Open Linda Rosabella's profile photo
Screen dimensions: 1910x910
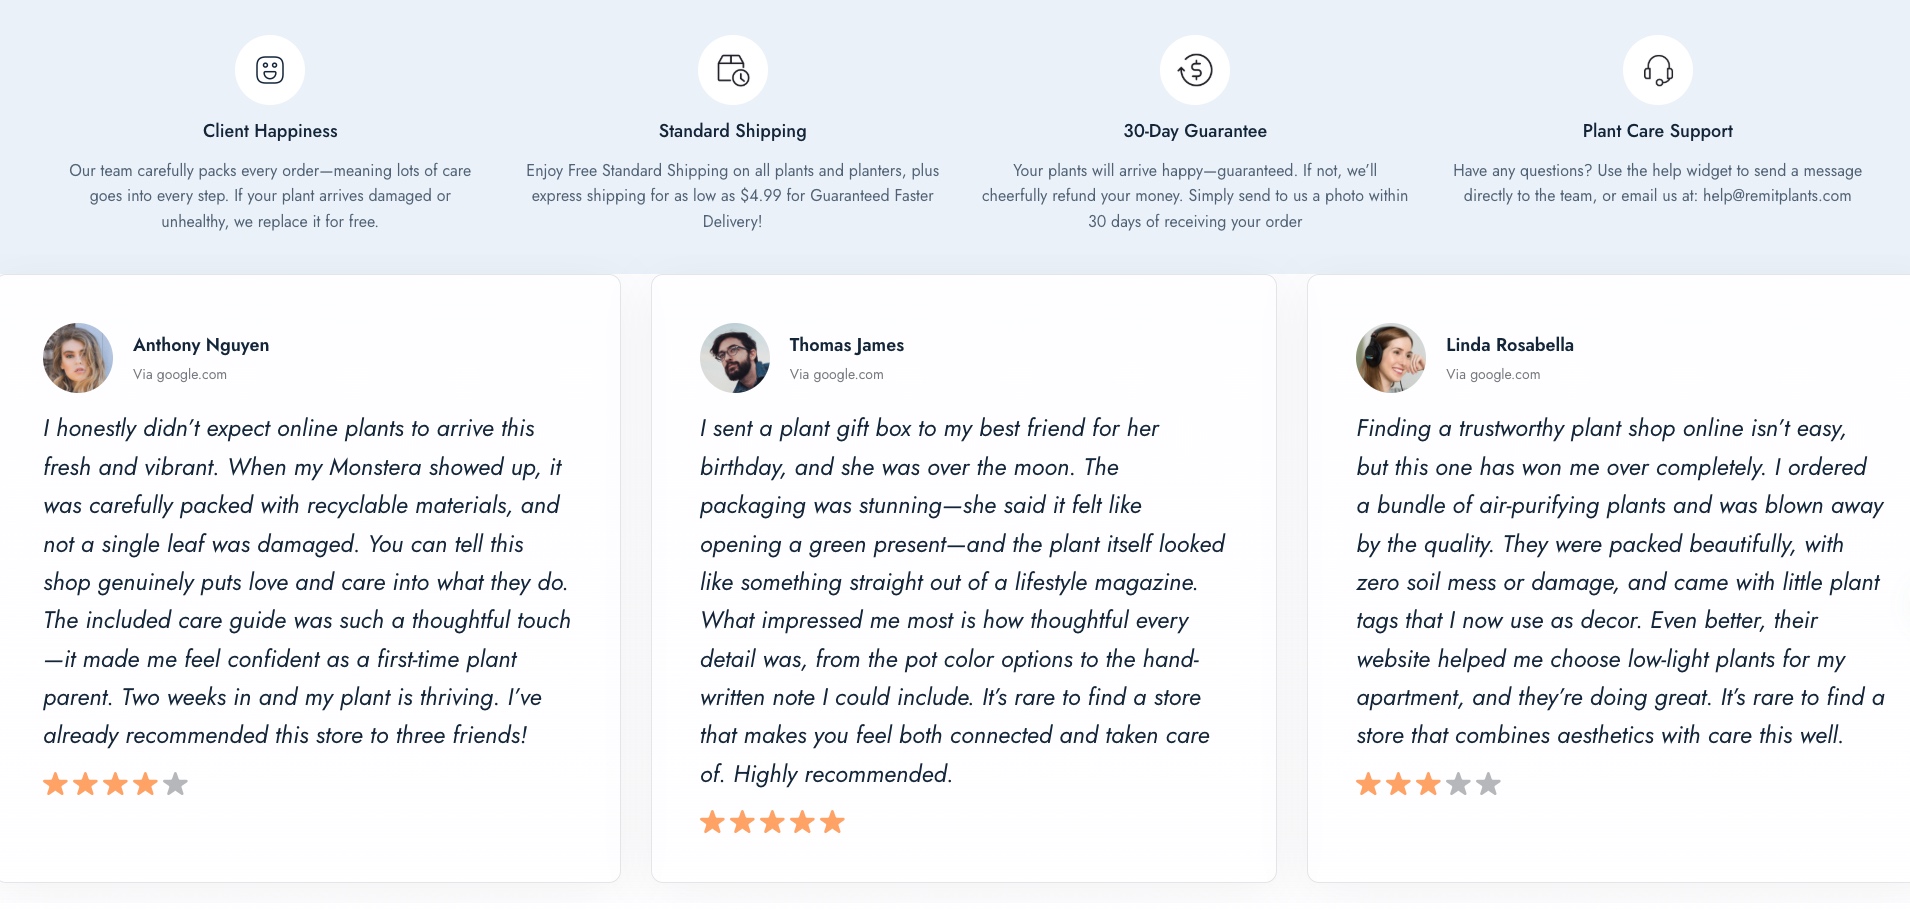pyautogui.click(x=1391, y=358)
